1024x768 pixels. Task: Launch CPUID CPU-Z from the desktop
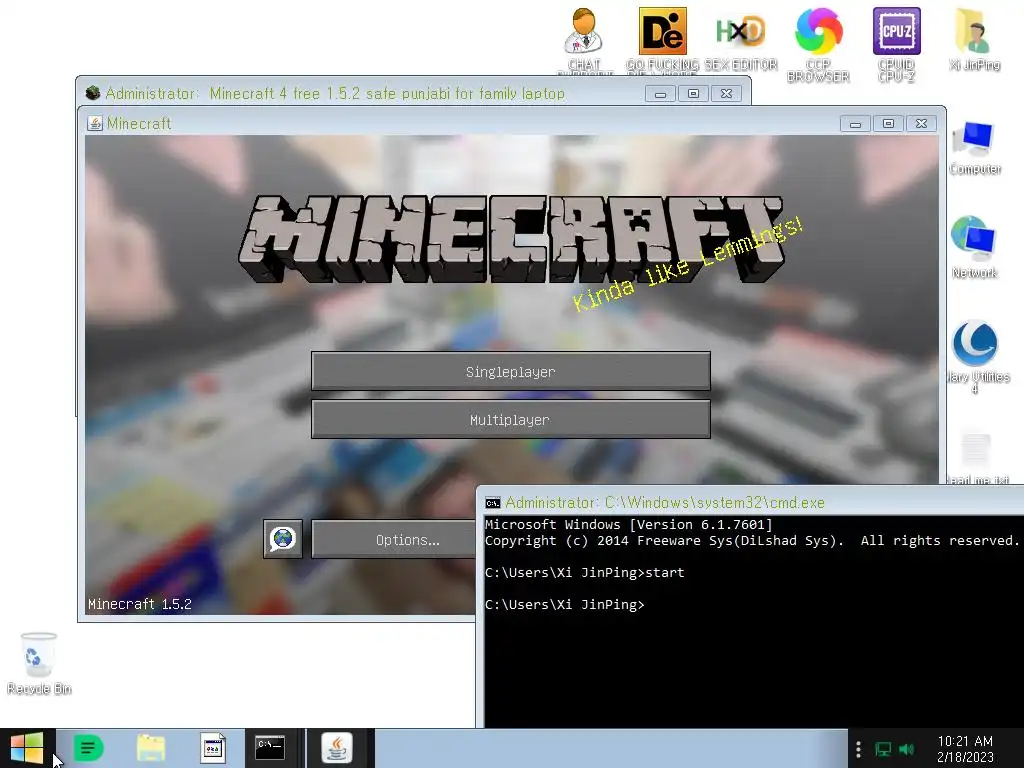897,44
